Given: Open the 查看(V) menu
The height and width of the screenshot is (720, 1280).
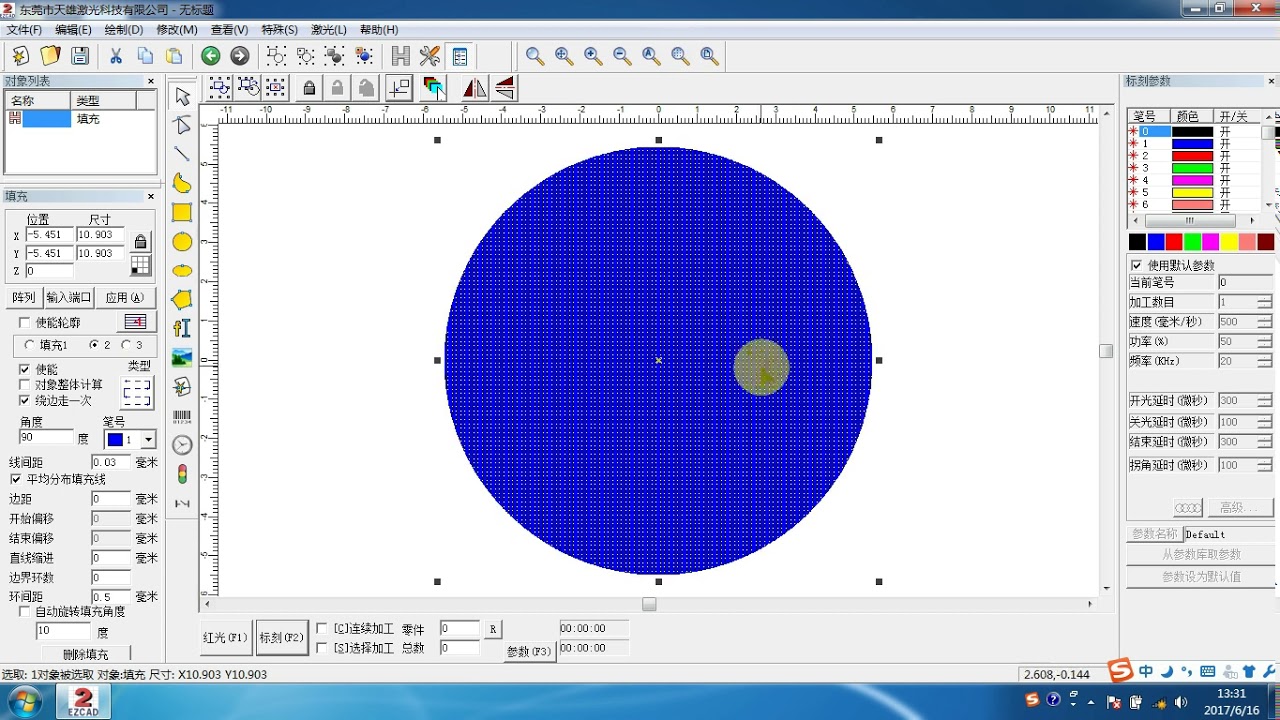Looking at the screenshot, I should pyautogui.click(x=229, y=30).
